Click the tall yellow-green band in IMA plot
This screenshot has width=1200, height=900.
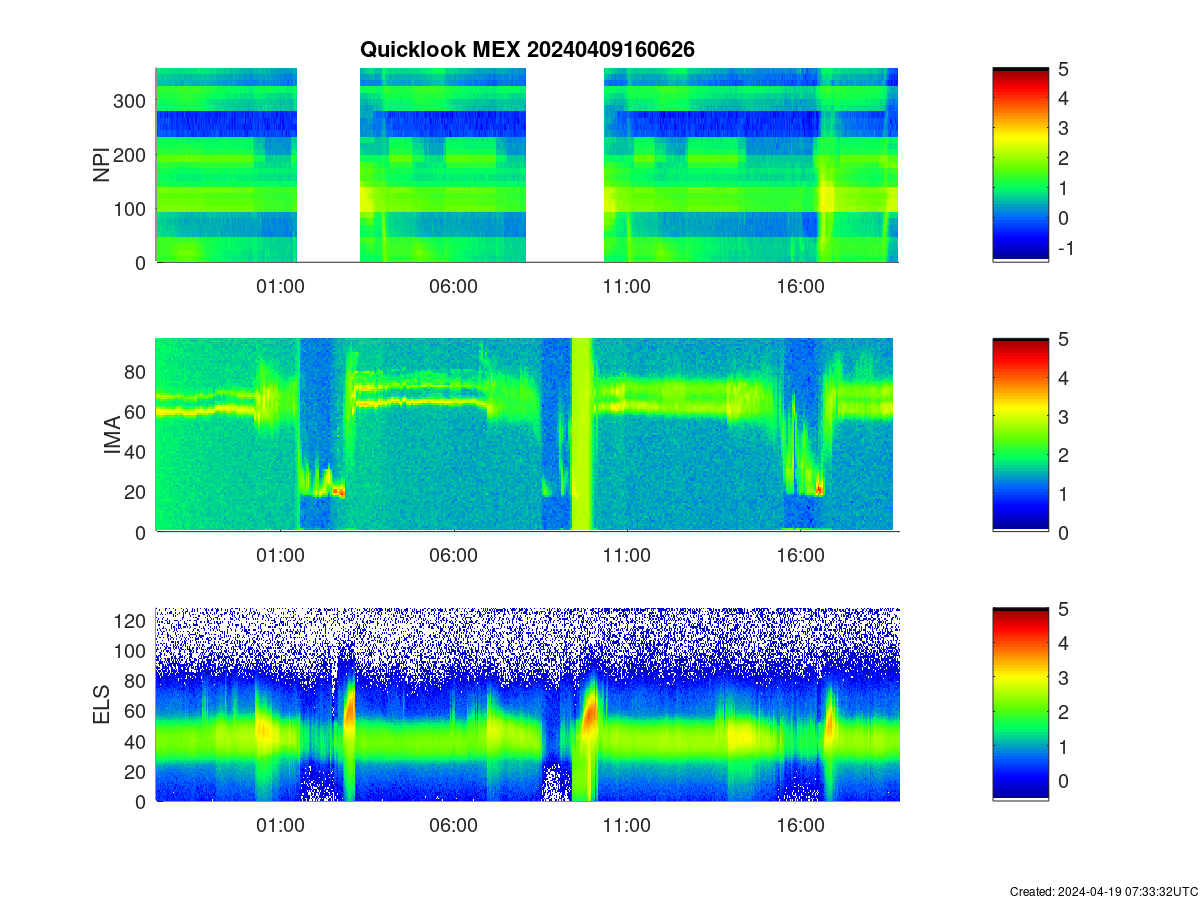(582, 435)
